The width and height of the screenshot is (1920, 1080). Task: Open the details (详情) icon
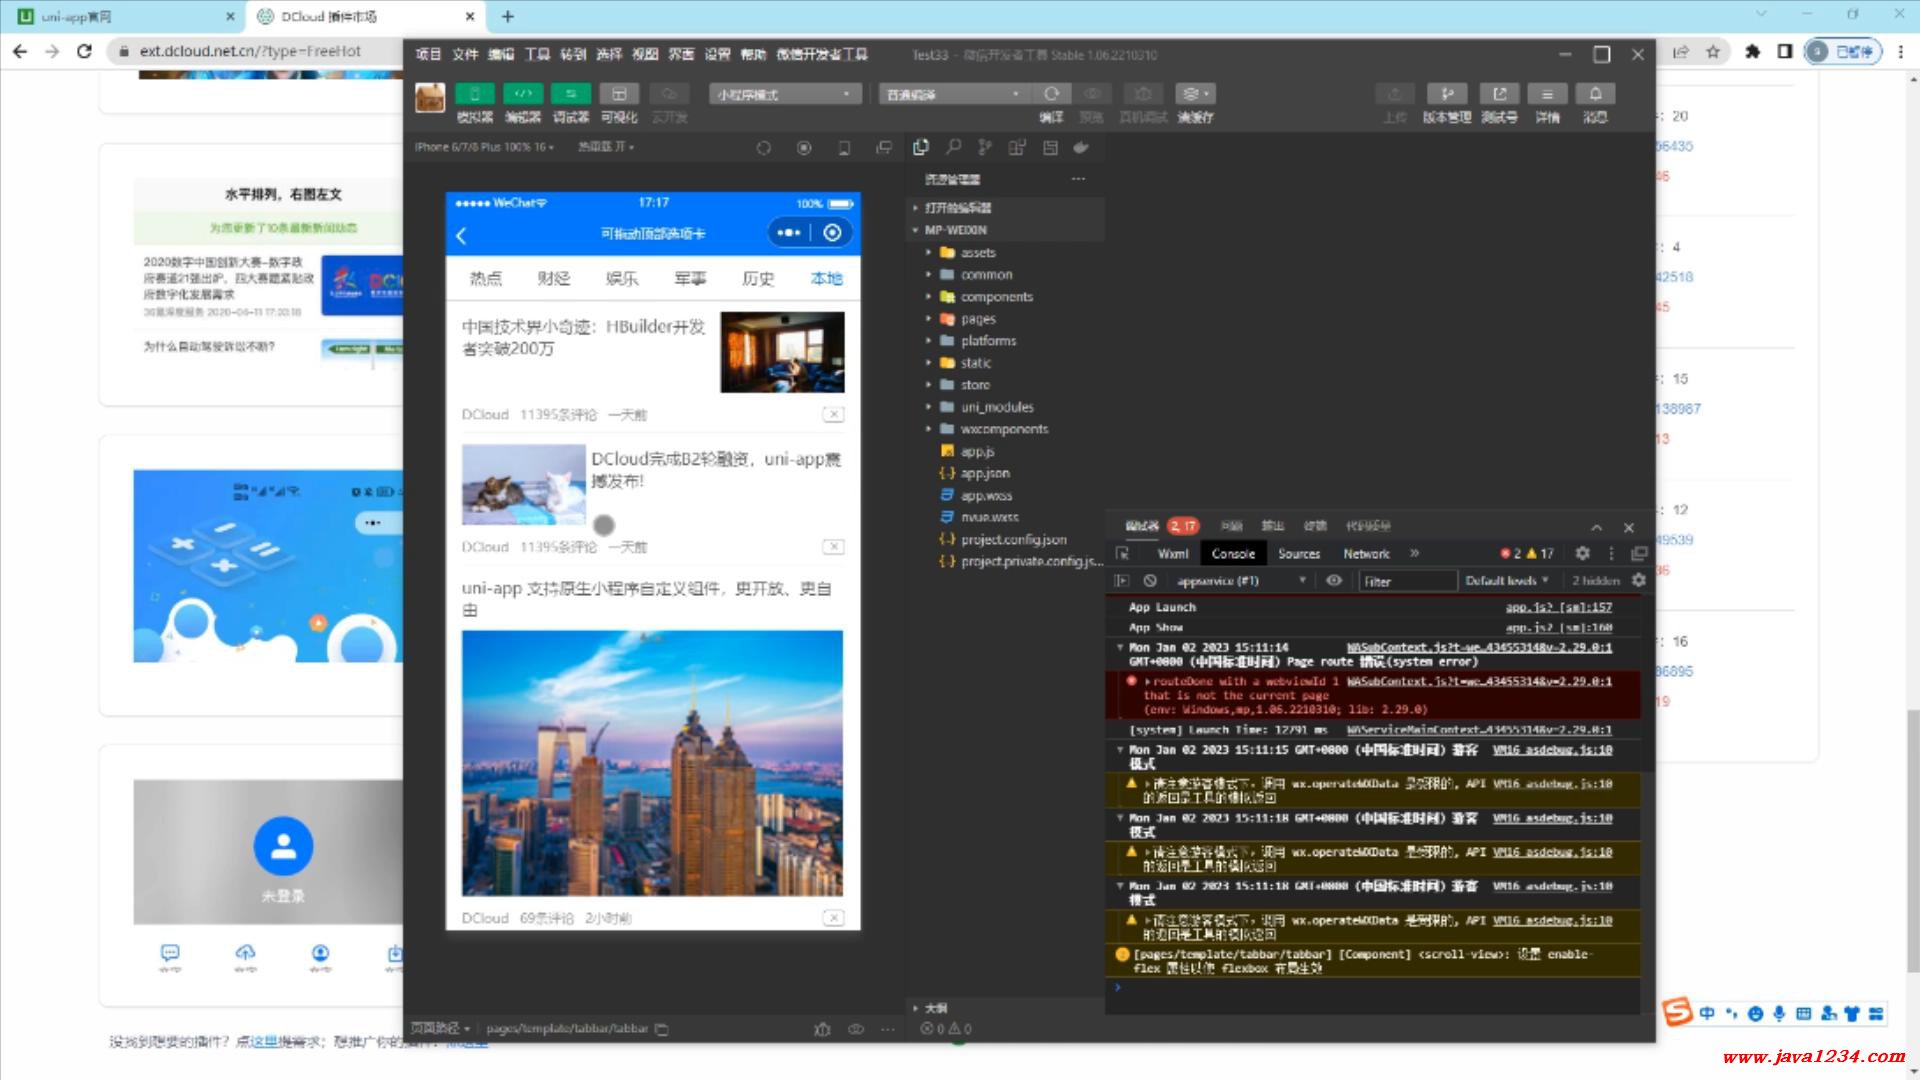click(x=1547, y=94)
